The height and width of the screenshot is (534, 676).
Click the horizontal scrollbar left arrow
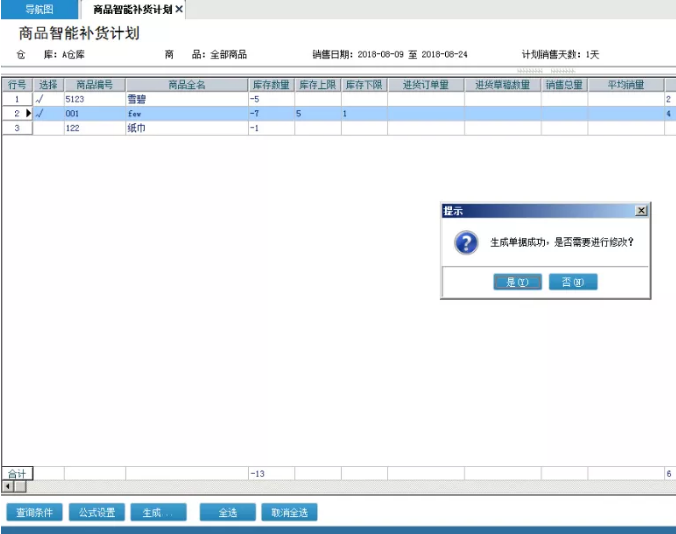tap(8, 487)
